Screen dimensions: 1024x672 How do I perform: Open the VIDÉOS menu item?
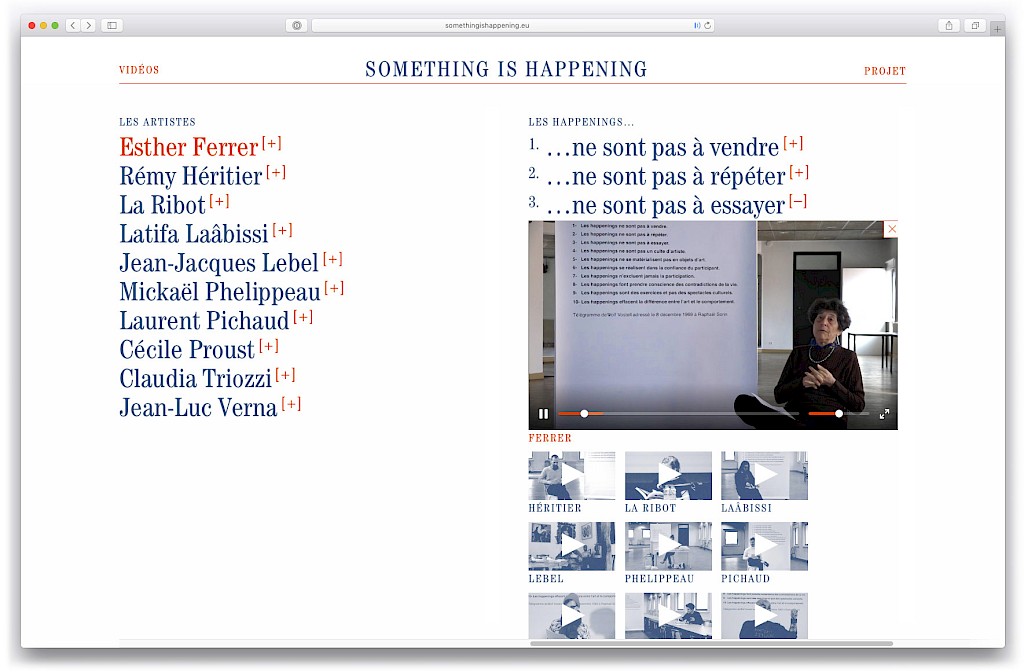coord(139,70)
